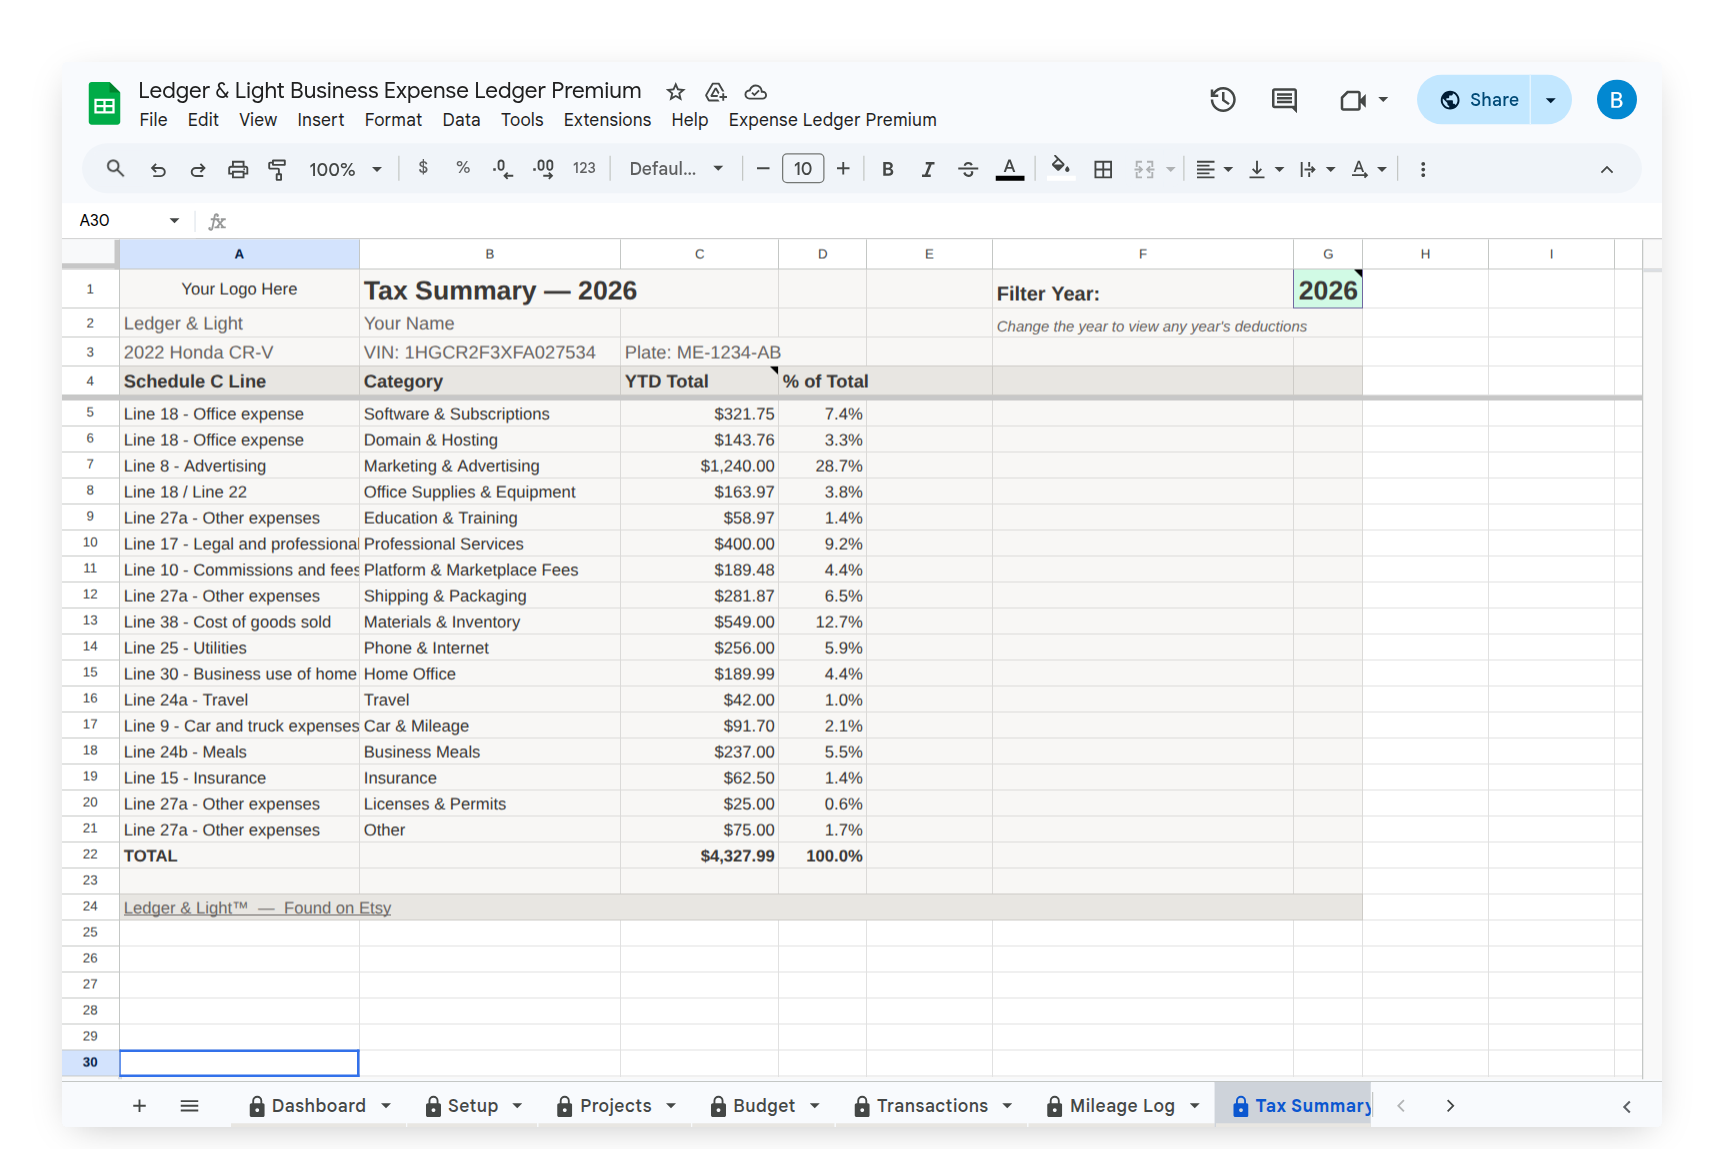Open the Format menu
1724x1149 pixels.
[x=393, y=120]
